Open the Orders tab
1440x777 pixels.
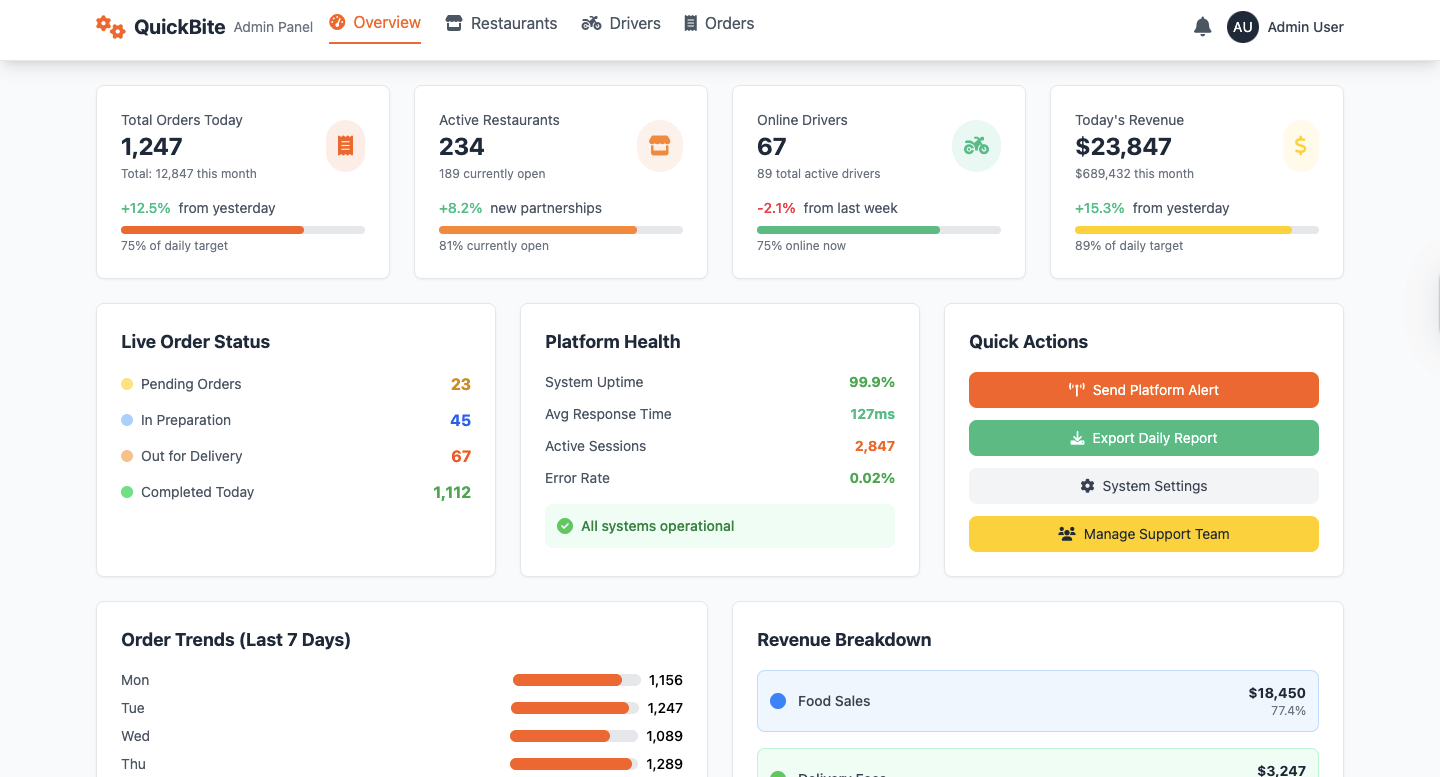pyautogui.click(x=719, y=23)
